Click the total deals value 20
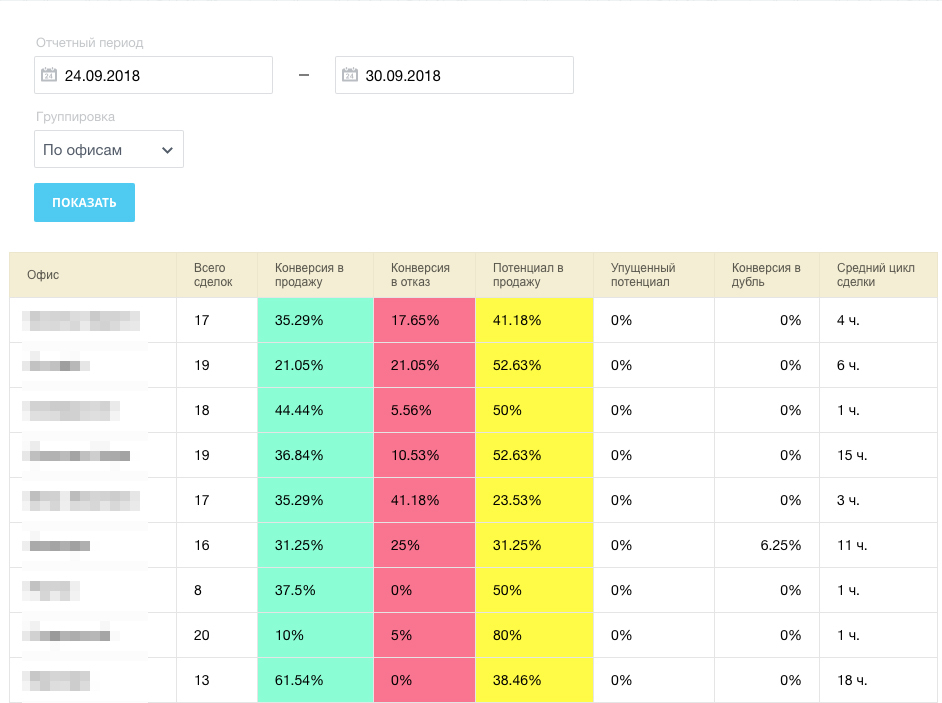 click(x=201, y=636)
